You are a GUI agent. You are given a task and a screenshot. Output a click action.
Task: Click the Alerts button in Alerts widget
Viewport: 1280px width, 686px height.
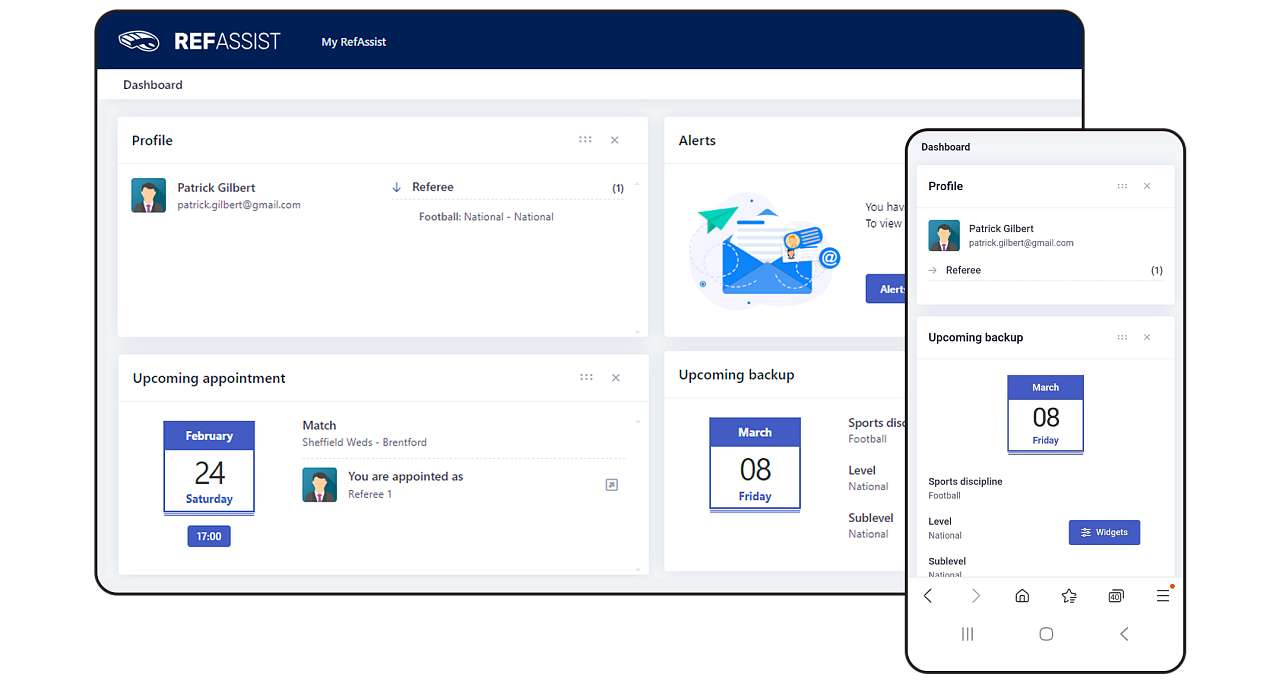885,289
